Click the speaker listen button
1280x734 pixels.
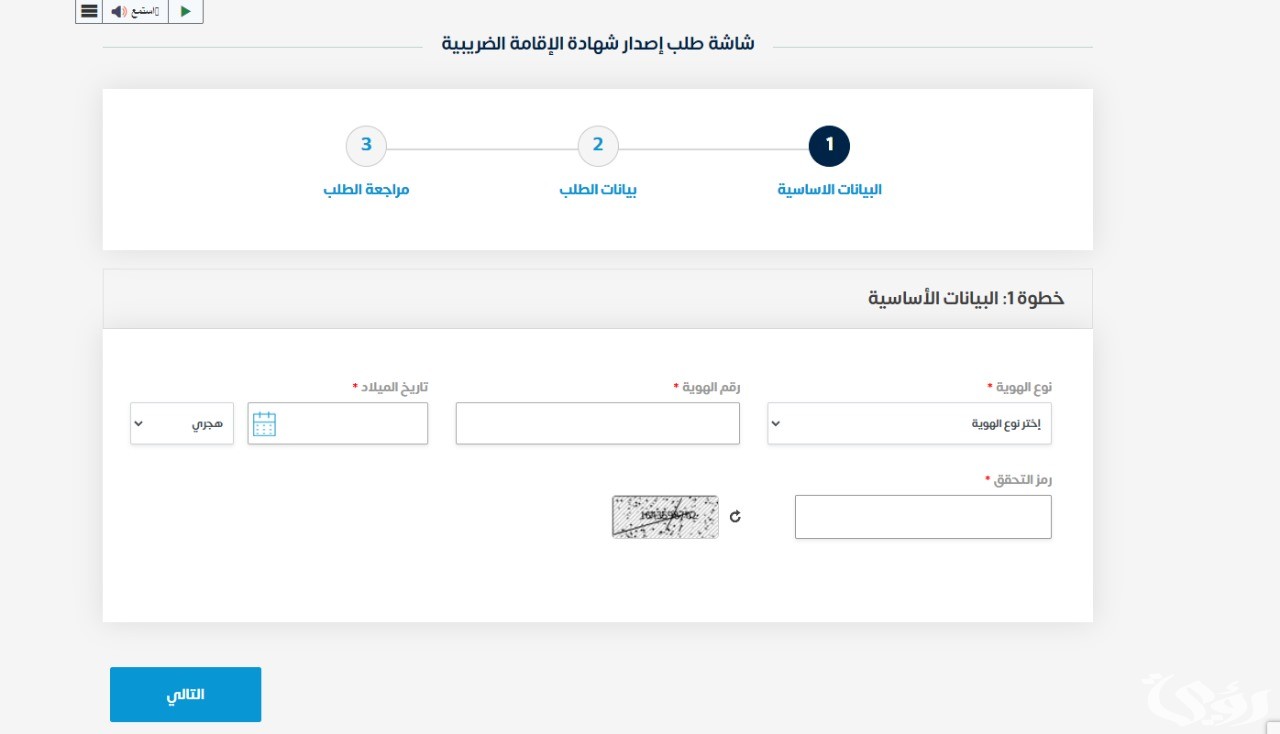pos(135,11)
